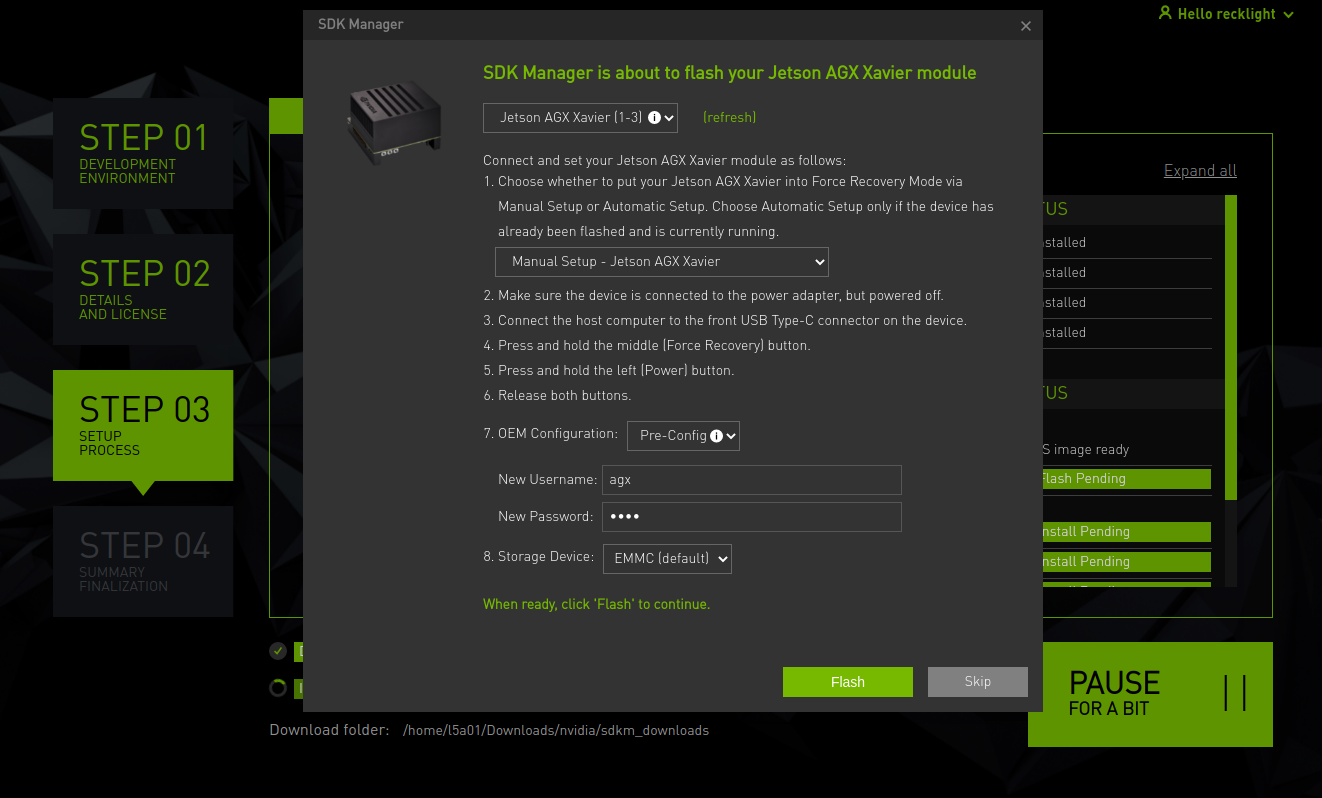This screenshot has width=1322, height=798.
Task: Click the Flash button to start flashing
Action: pos(847,681)
